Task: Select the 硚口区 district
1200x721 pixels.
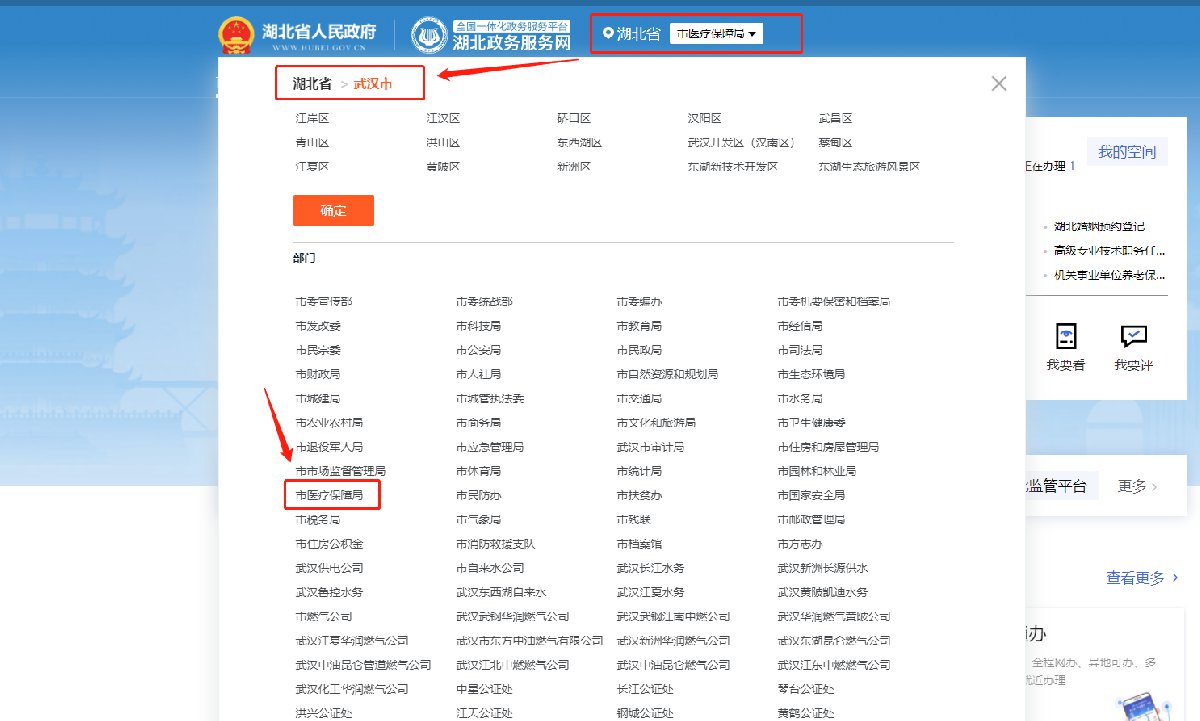Action: (x=574, y=118)
